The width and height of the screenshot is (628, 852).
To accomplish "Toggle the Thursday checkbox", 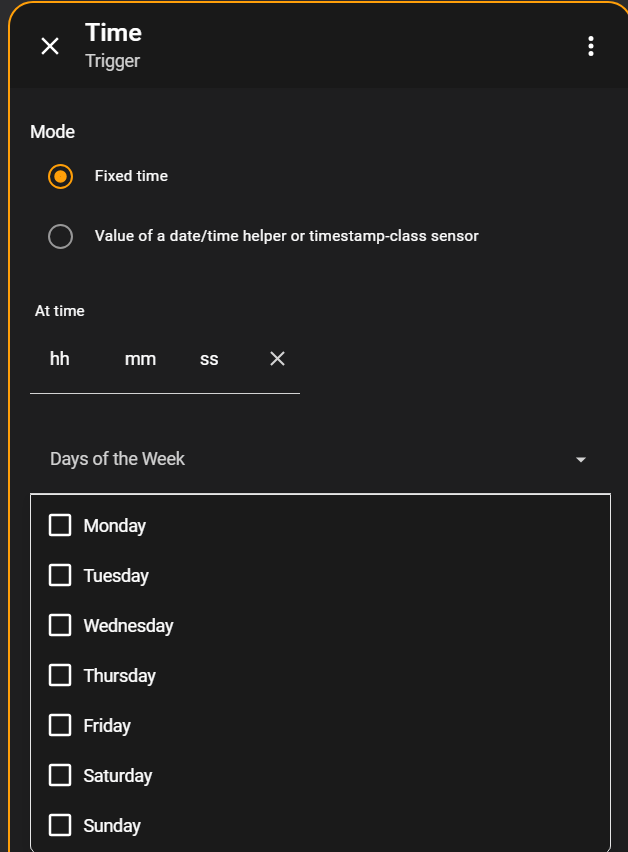I will pos(60,676).
